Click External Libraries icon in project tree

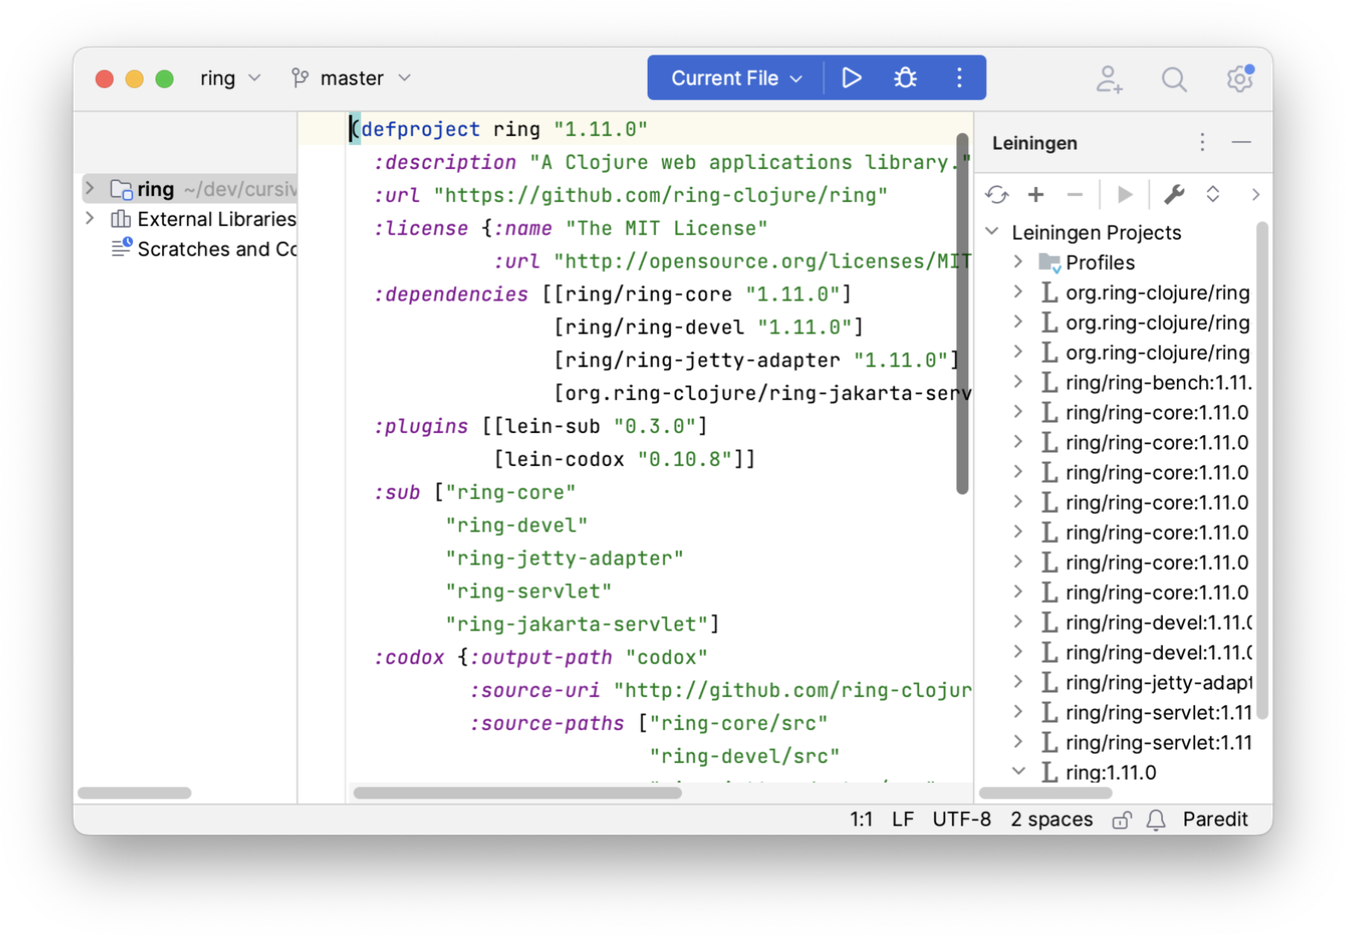click(x=121, y=219)
